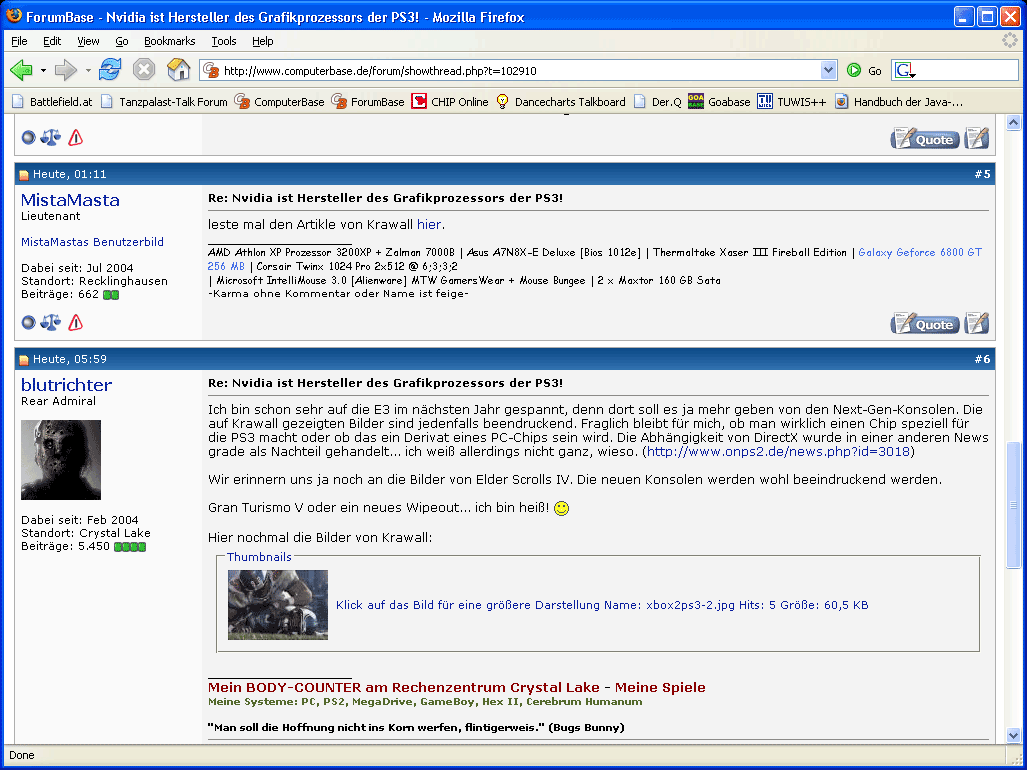The width and height of the screenshot is (1027, 770).
Task: Click the post icon next to Heute, 05:59
Action: coord(24,360)
